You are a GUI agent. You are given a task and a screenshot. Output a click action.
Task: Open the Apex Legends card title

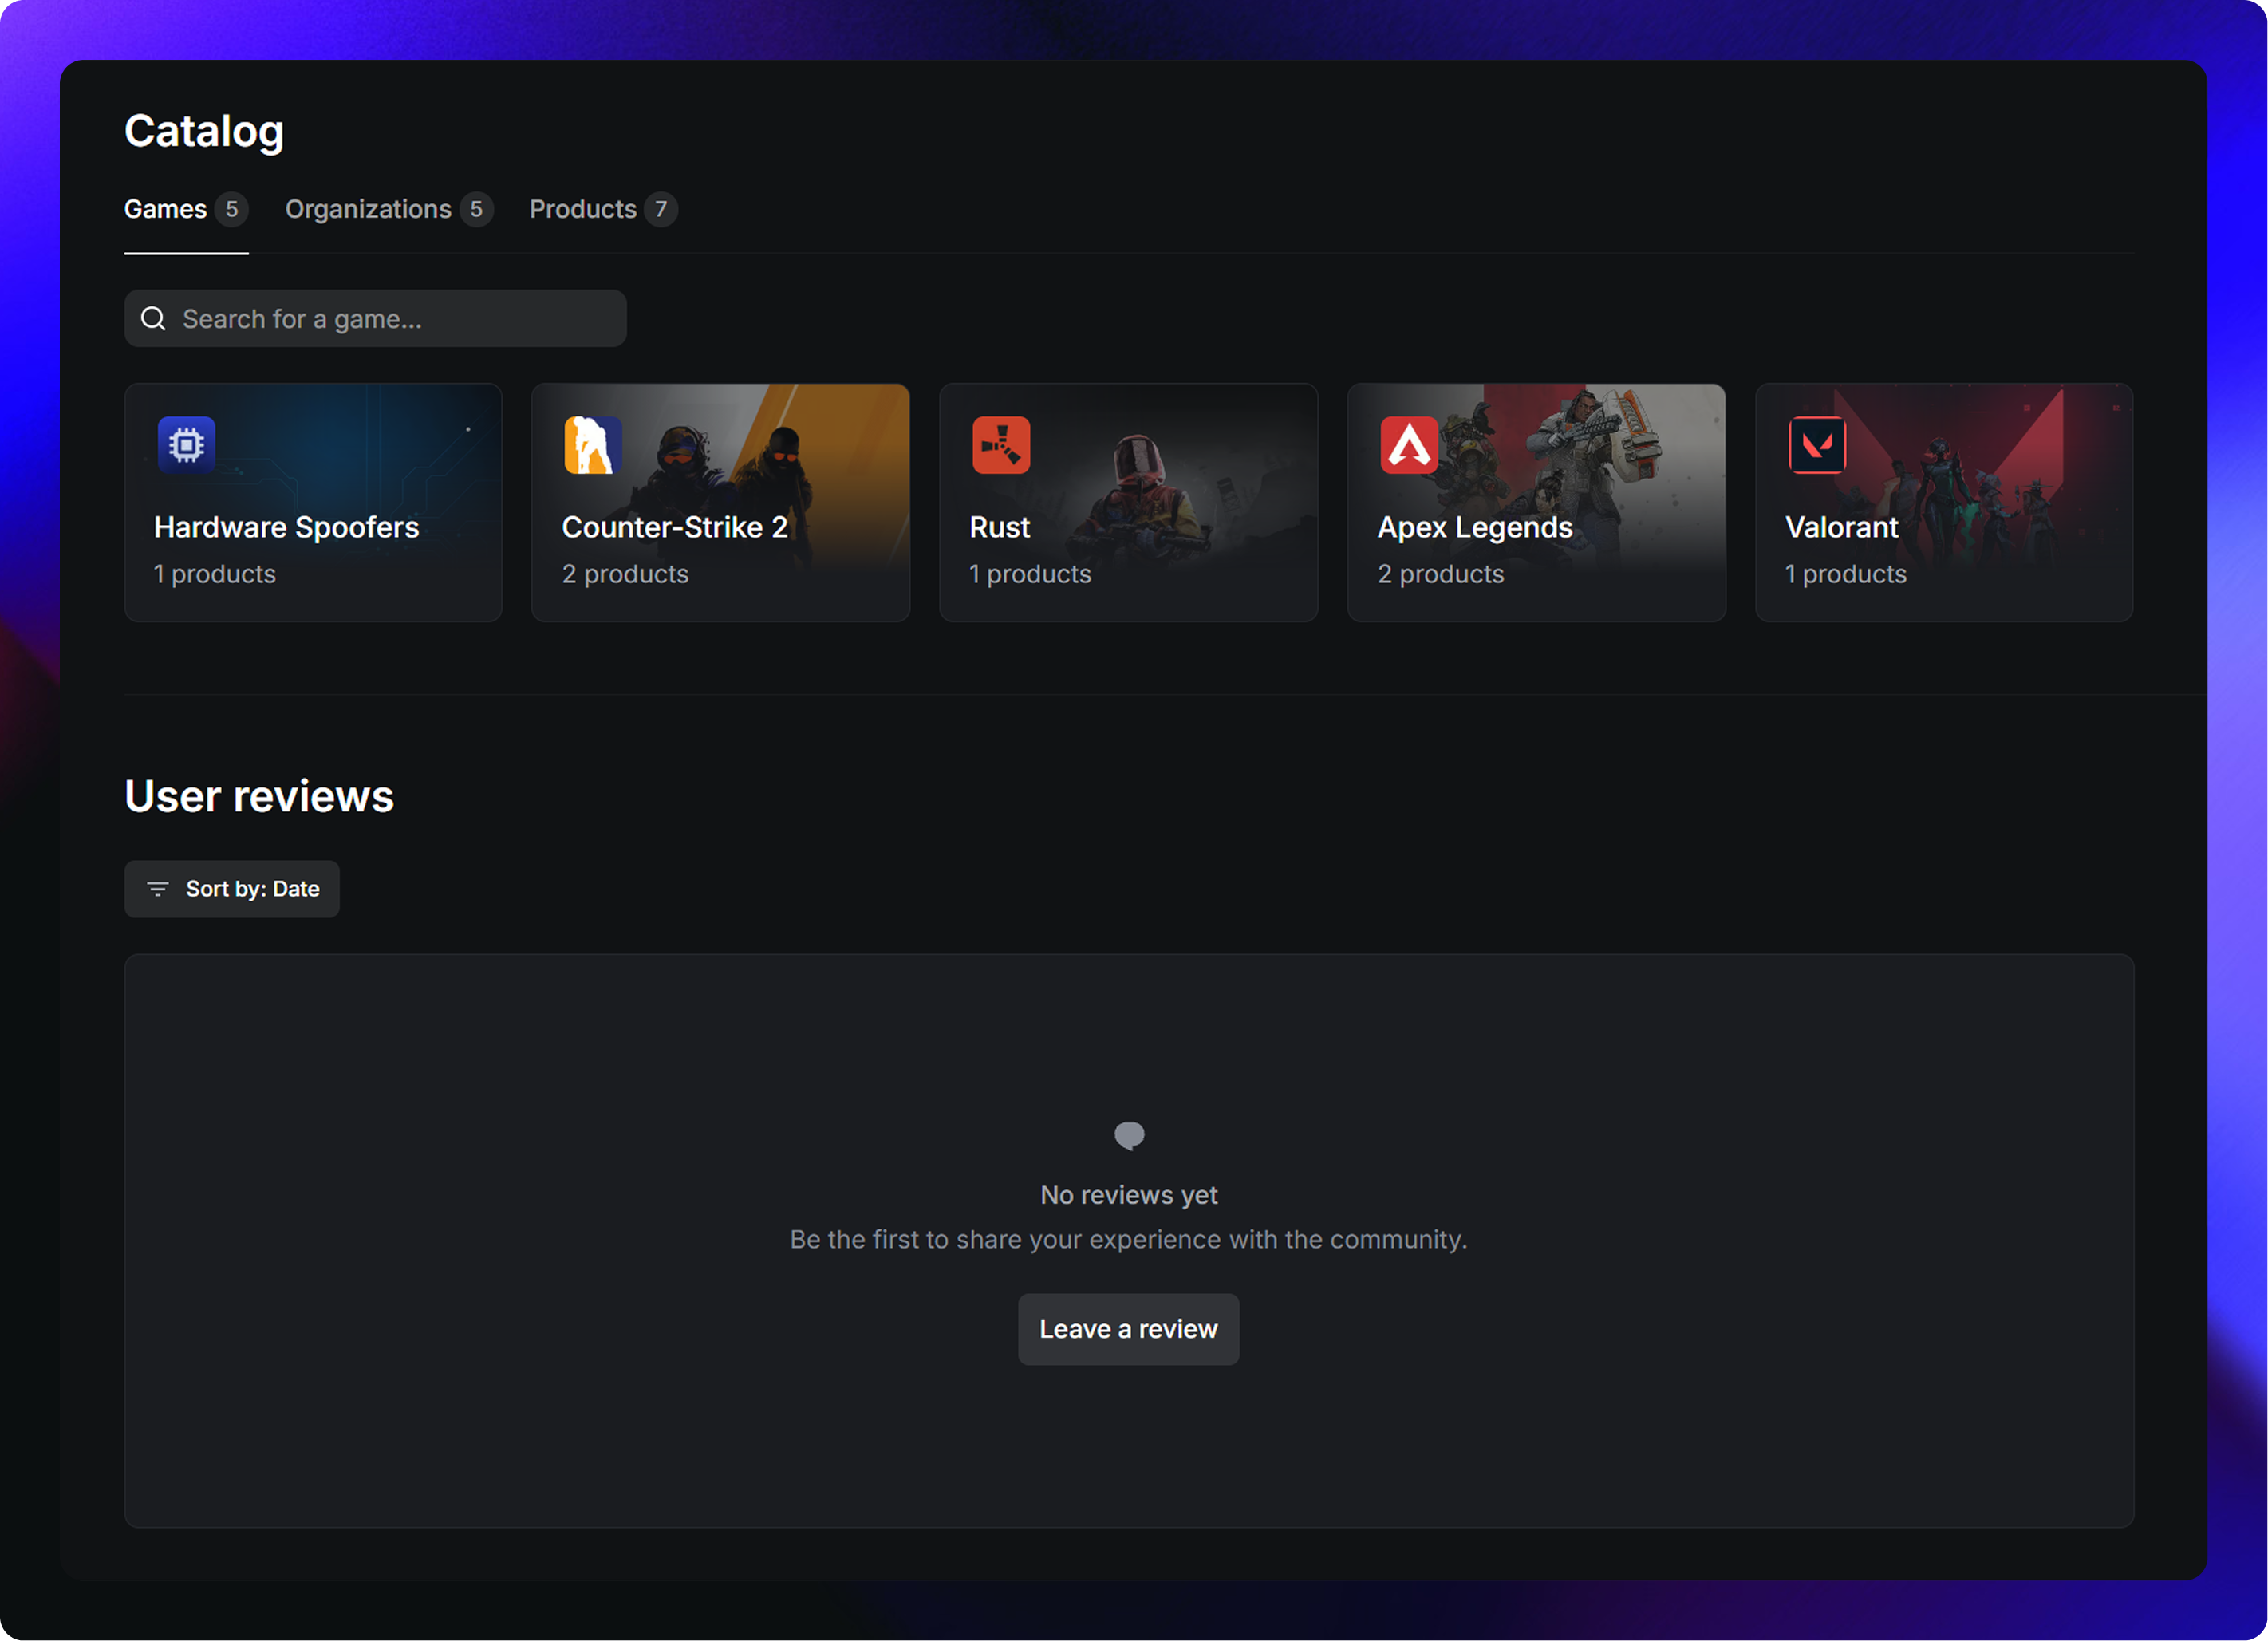(1475, 527)
